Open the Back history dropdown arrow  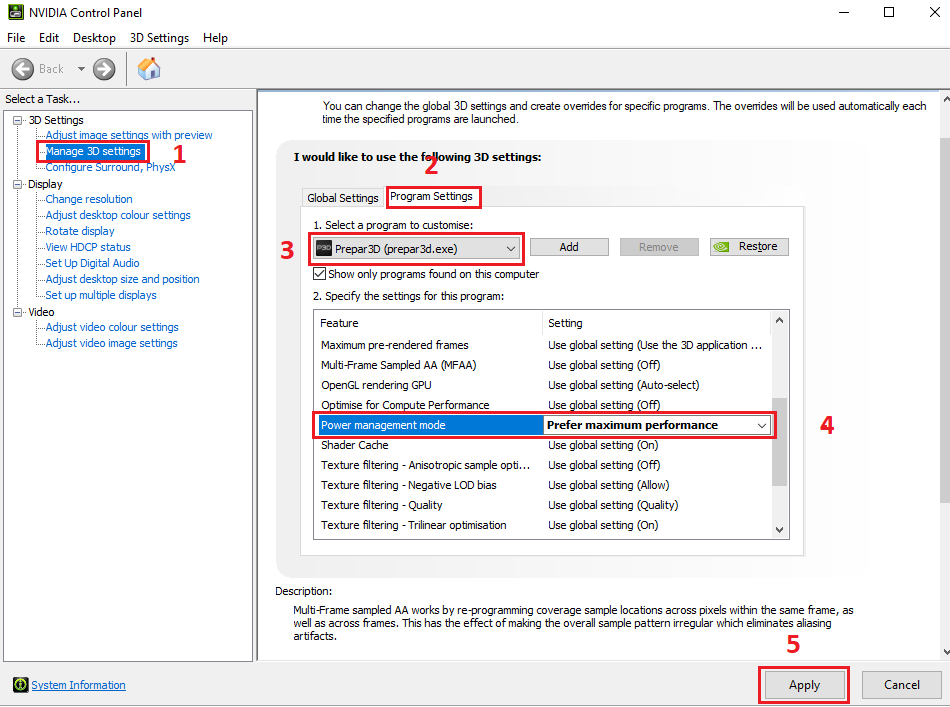[81, 69]
